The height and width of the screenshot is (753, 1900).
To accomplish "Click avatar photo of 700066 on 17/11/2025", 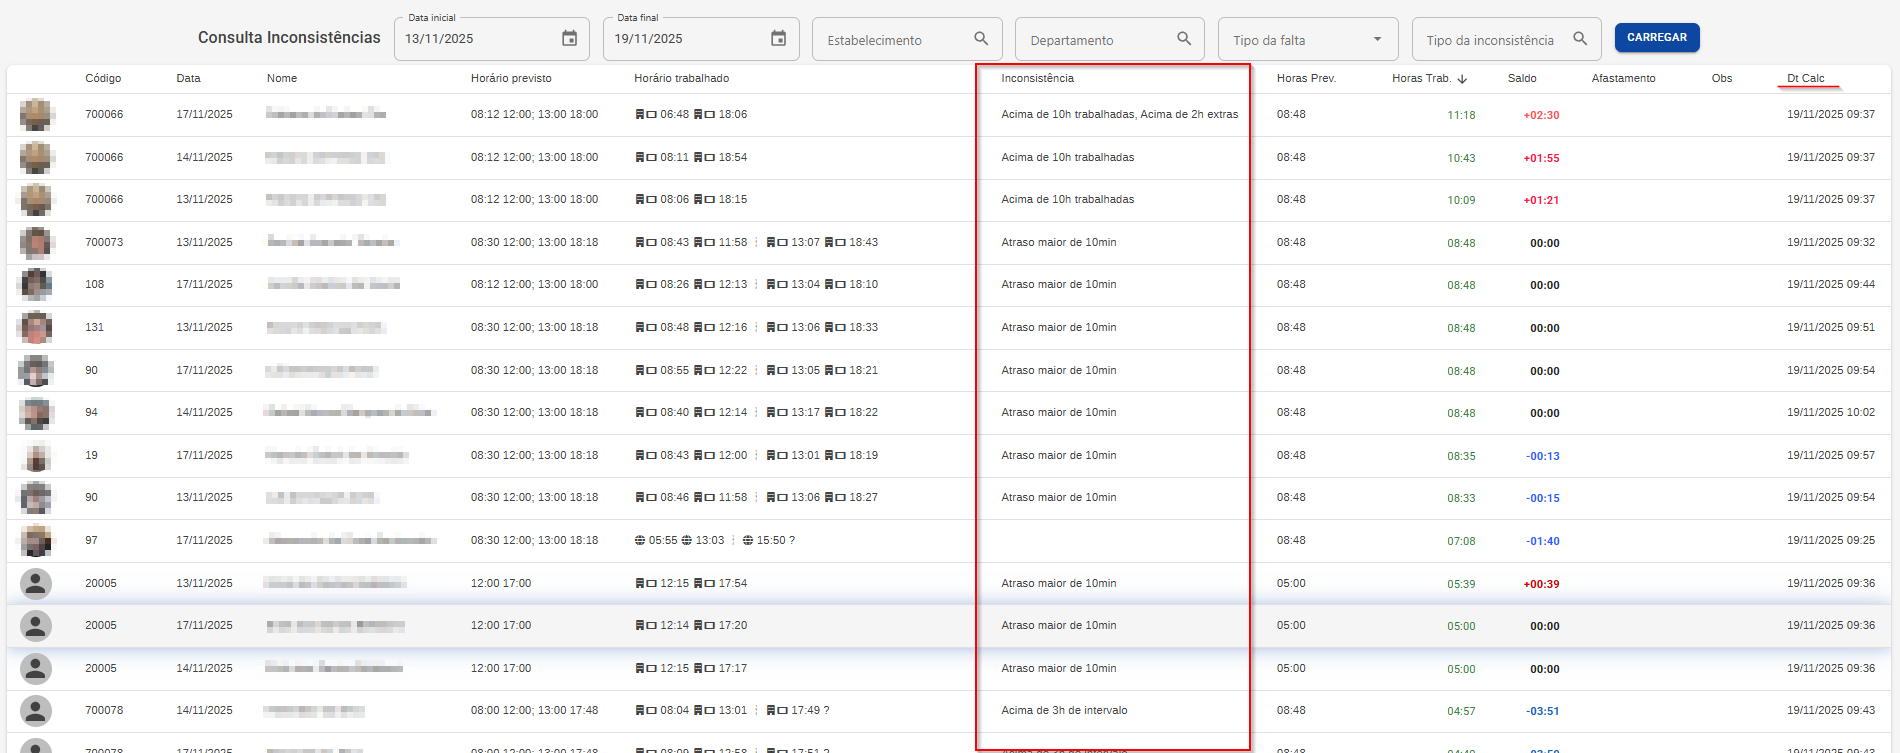I will [x=36, y=115].
